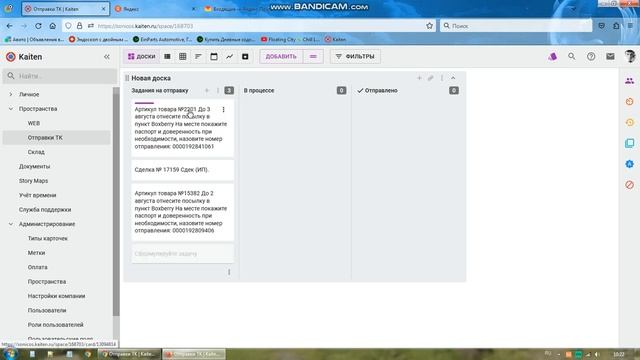Open Учёт времени in the sidebar
Viewport: 640px width, 360px height.
click(x=38, y=195)
